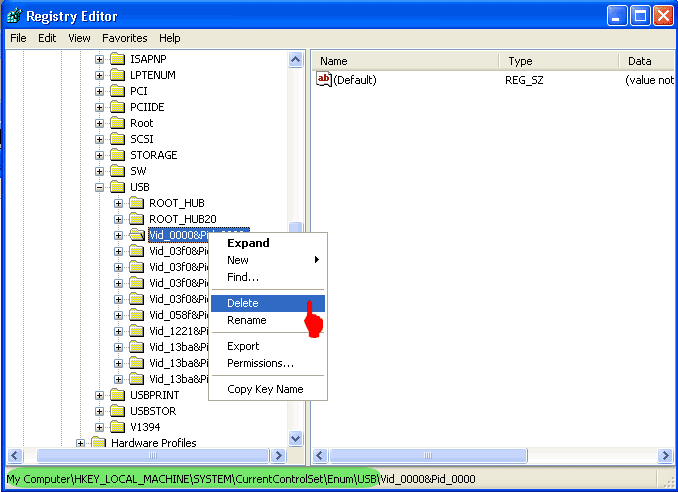Open the Favorites menu
This screenshot has width=678, height=492.
[125, 38]
